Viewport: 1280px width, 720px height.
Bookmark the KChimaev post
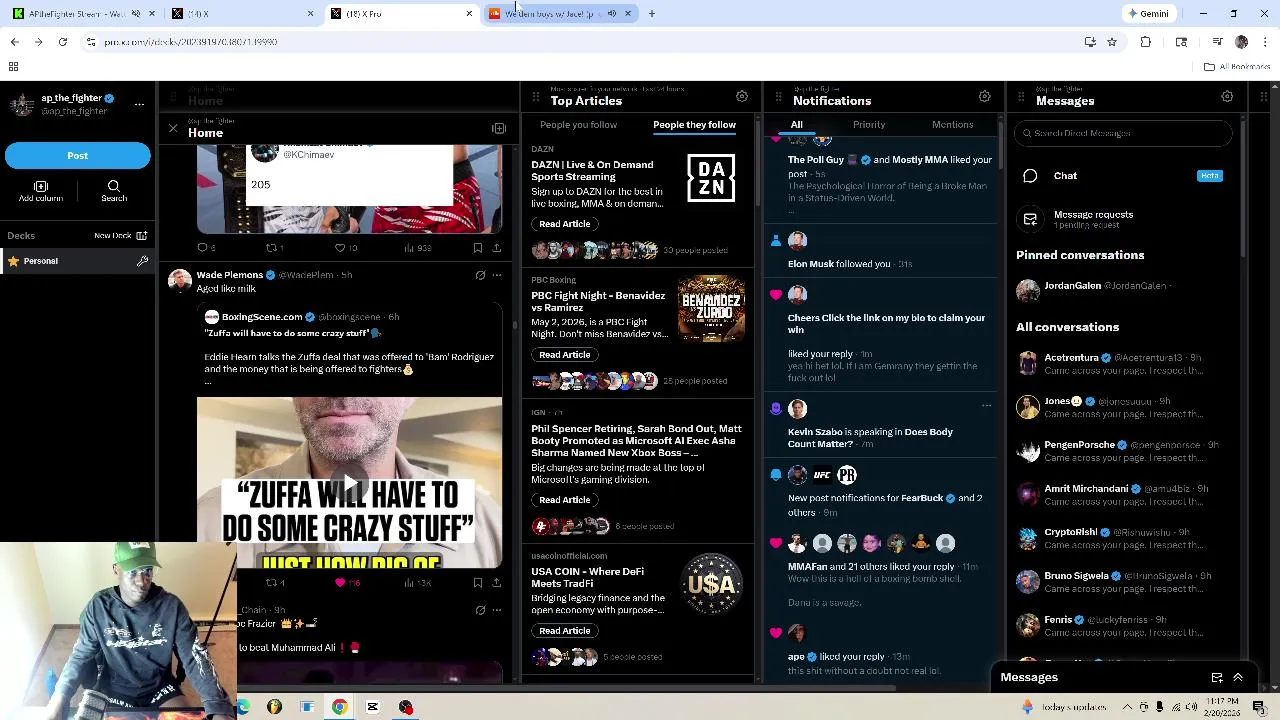[x=477, y=248]
